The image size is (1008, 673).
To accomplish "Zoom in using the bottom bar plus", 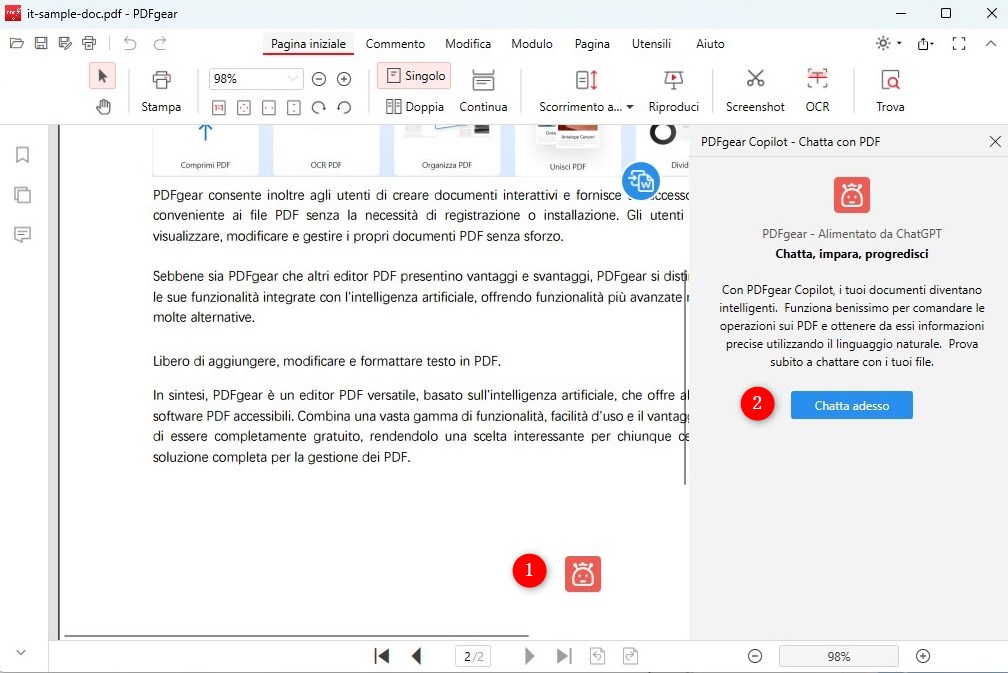I will [922, 656].
